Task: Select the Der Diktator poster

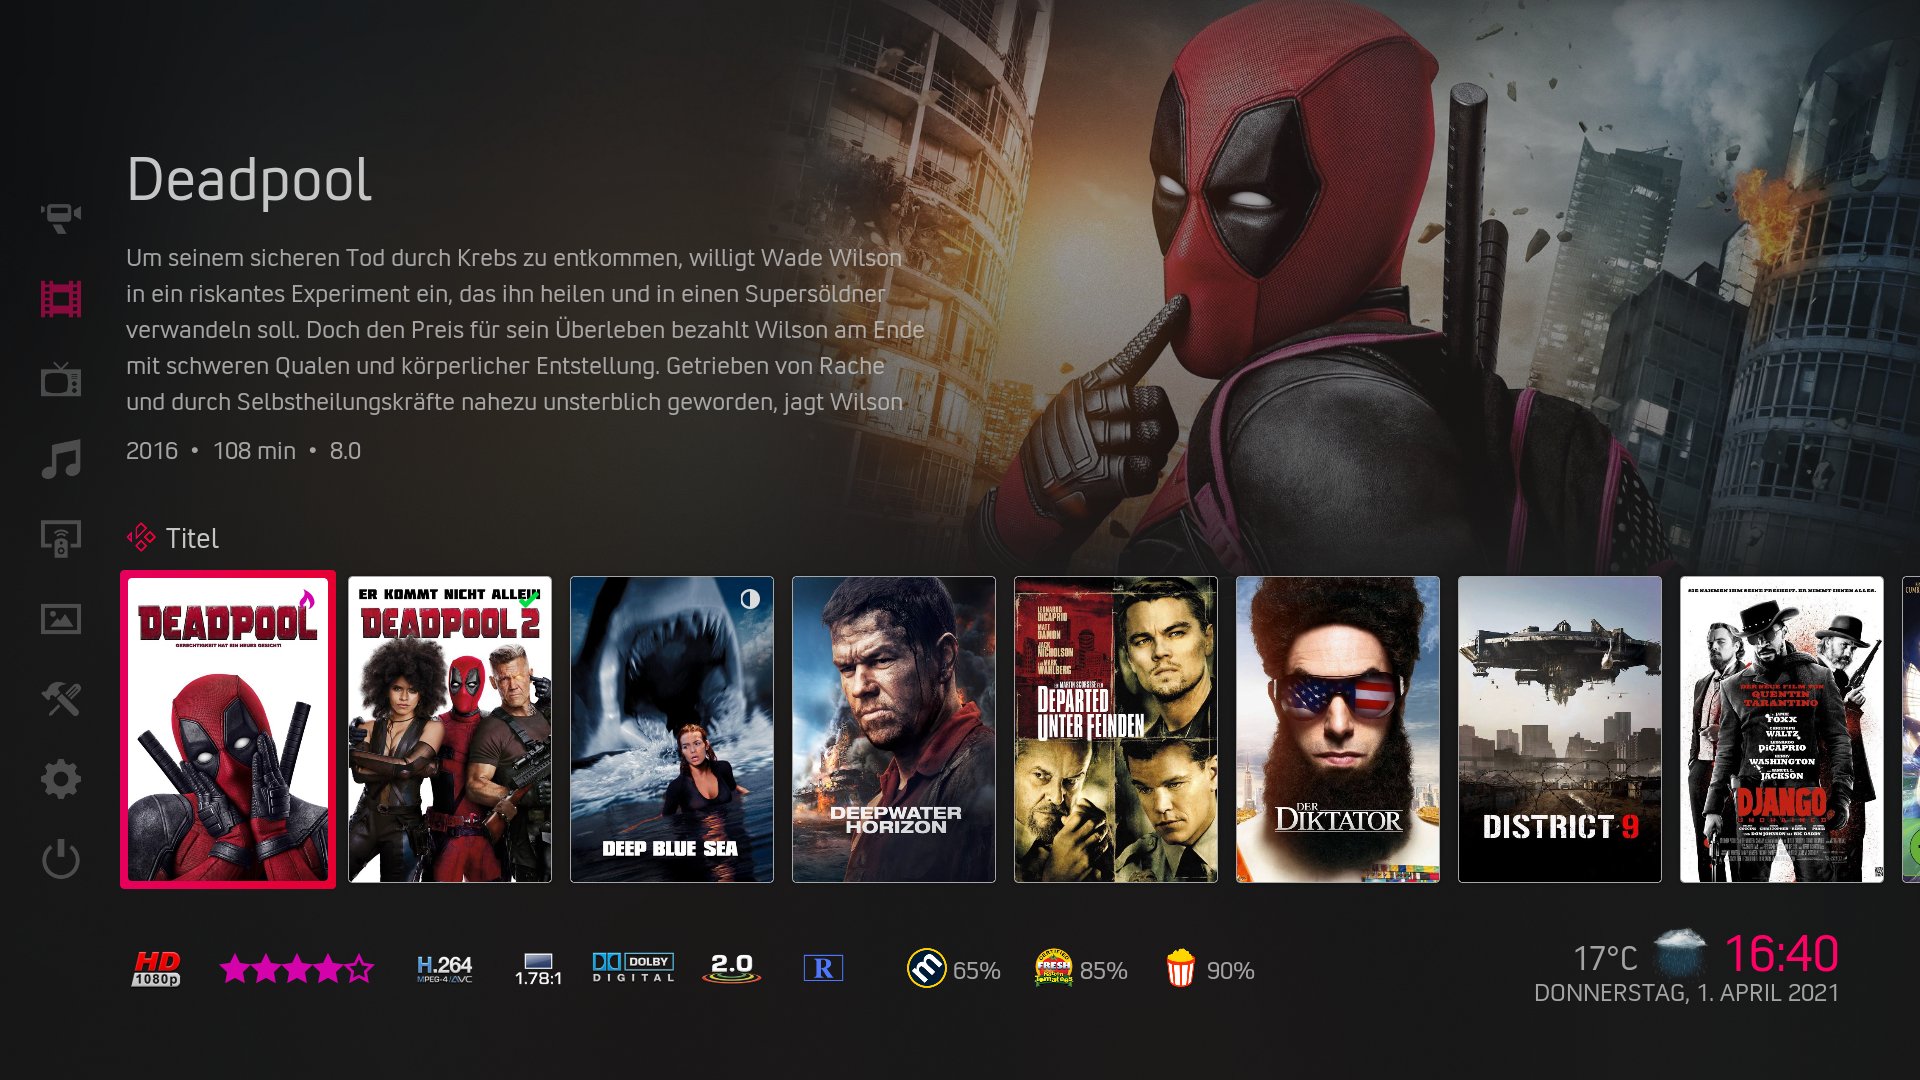Action: [x=1338, y=730]
